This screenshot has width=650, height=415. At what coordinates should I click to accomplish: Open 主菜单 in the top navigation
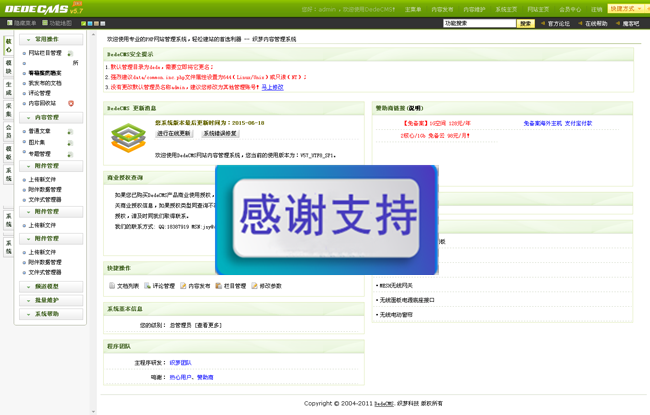[x=413, y=9]
